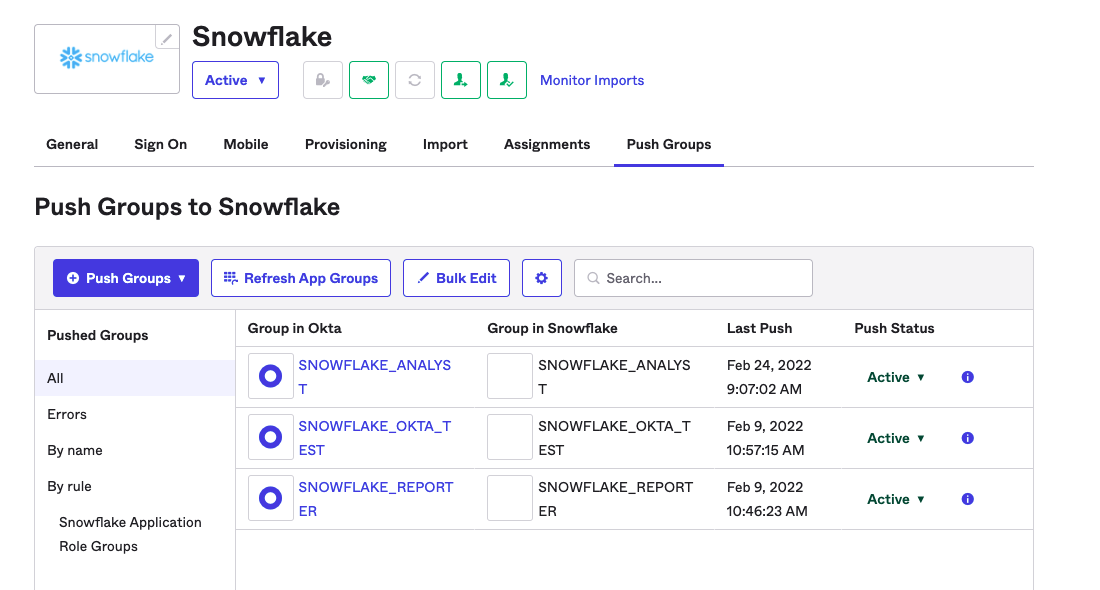Open the gear settings icon beside Bulk Edit
This screenshot has width=1100, height=590.
[541, 277]
